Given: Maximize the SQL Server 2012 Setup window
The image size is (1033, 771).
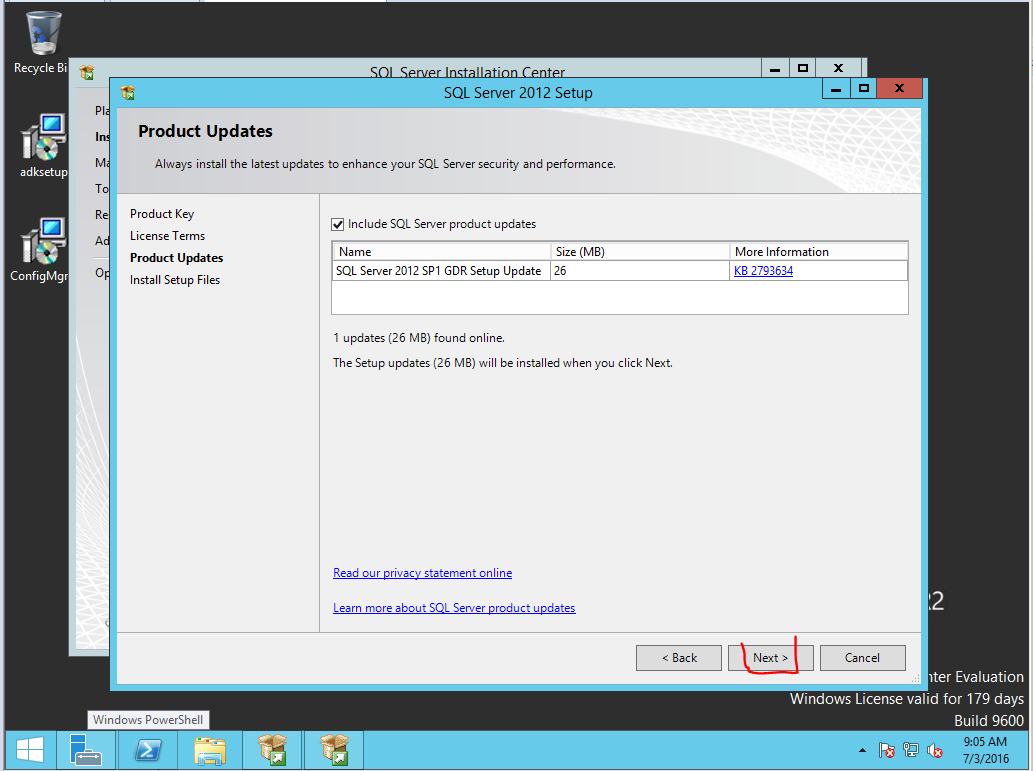Looking at the screenshot, I should click(x=864, y=88).
